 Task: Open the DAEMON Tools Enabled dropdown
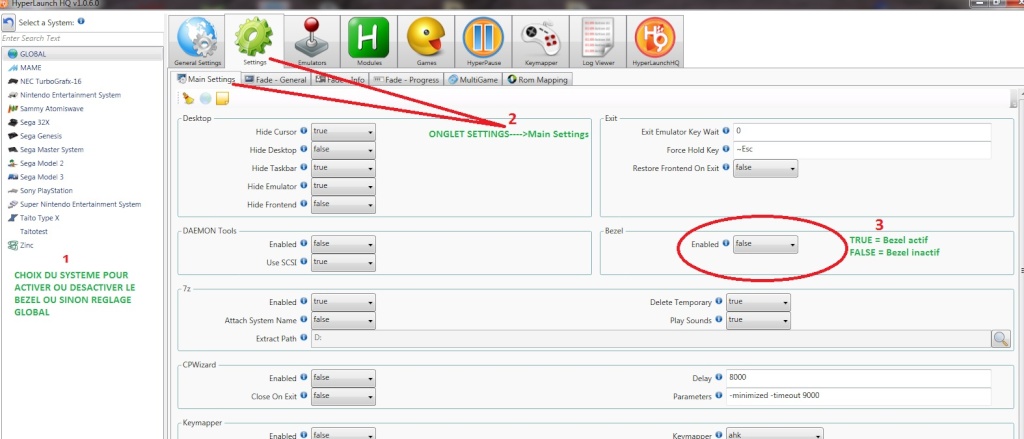(x=343, y=244)
